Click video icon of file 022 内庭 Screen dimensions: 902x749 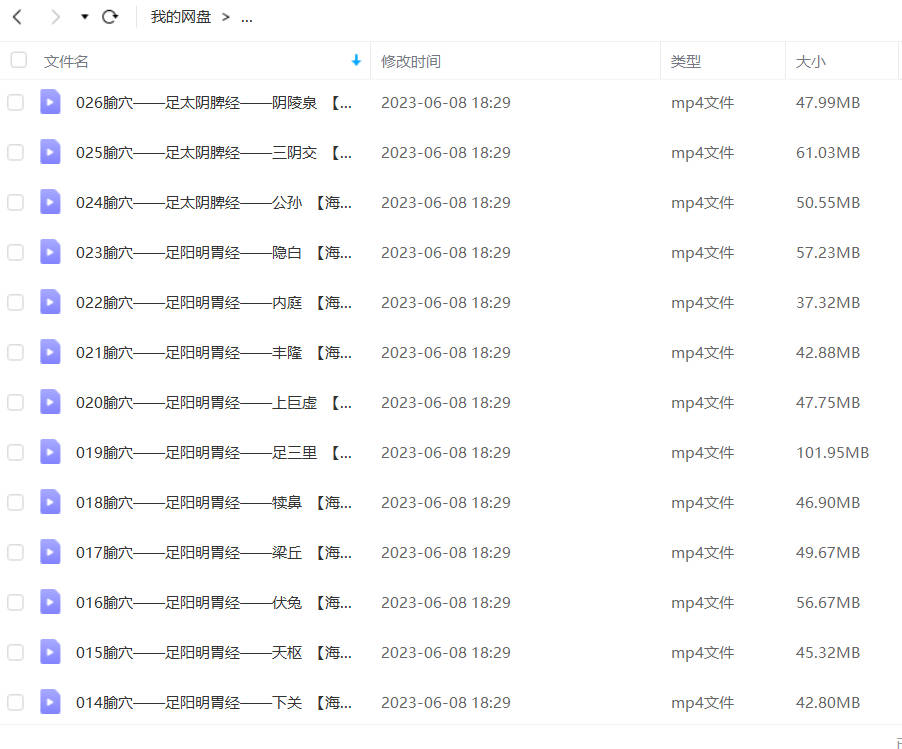tap(50, 302)
